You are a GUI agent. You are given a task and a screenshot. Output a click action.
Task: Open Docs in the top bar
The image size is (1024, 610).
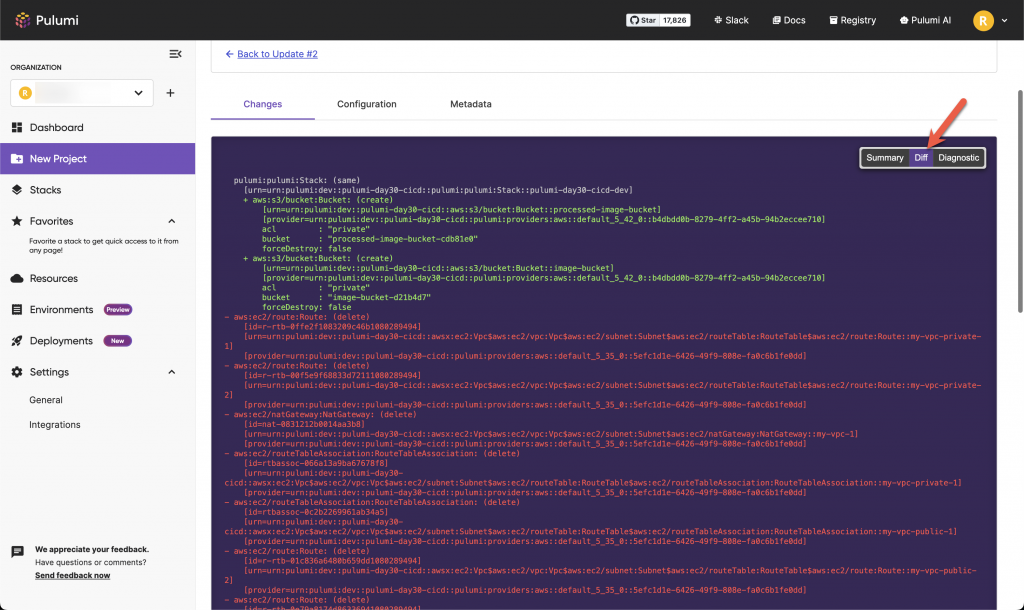click(x=788, y=20)
